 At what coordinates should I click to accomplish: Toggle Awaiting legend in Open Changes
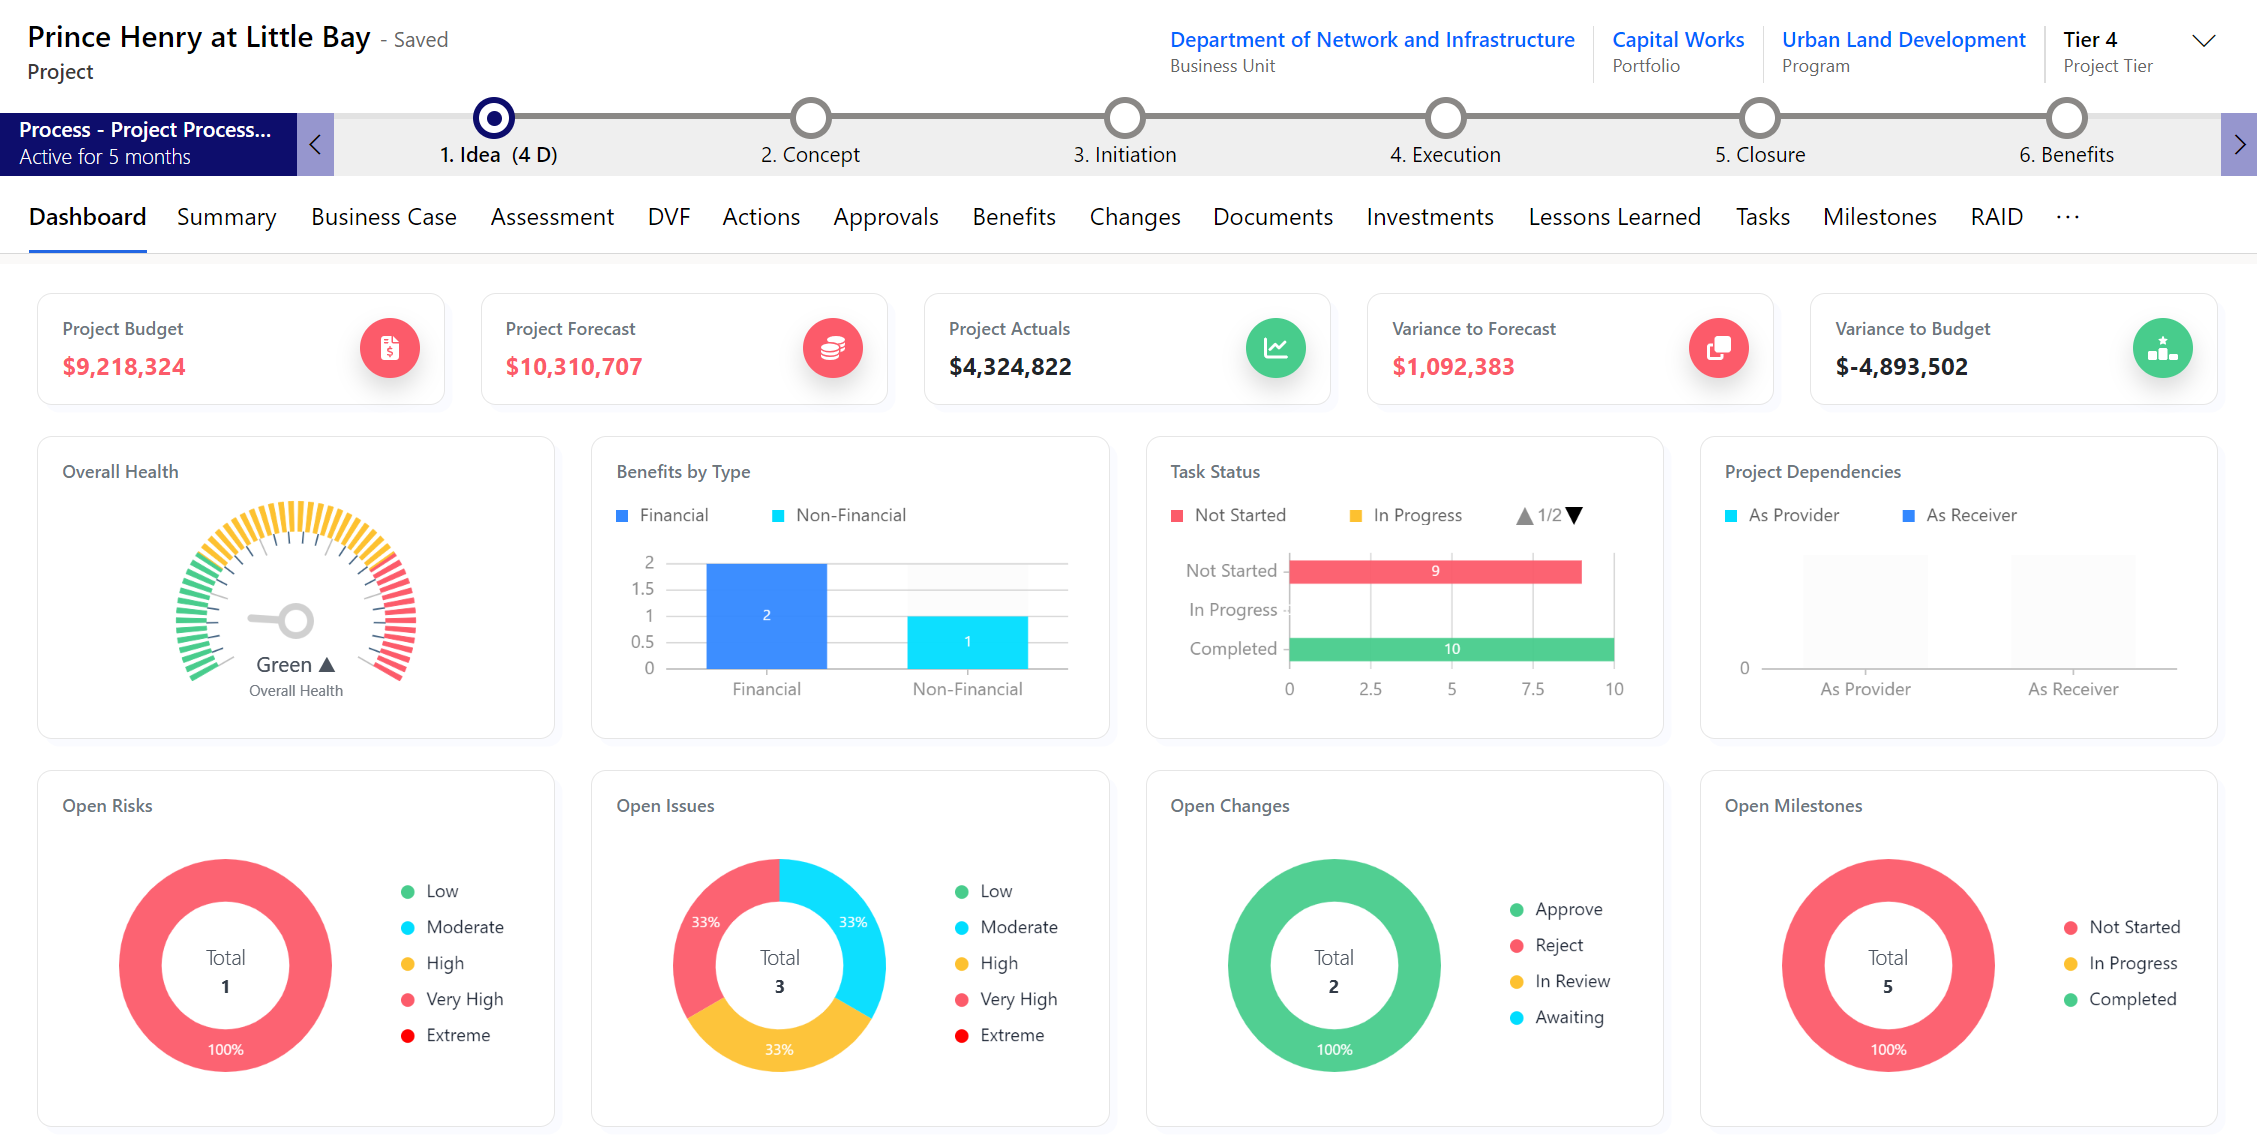pos(1557,1017)
